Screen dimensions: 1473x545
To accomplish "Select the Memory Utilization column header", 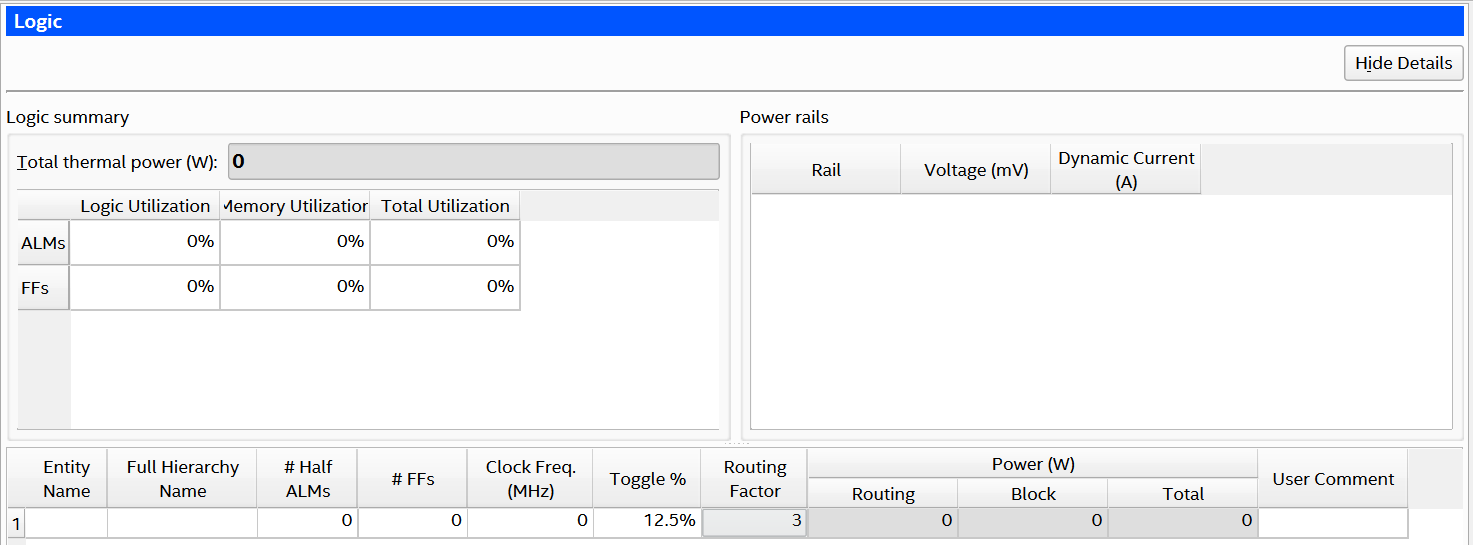I will tap(295, 206).
